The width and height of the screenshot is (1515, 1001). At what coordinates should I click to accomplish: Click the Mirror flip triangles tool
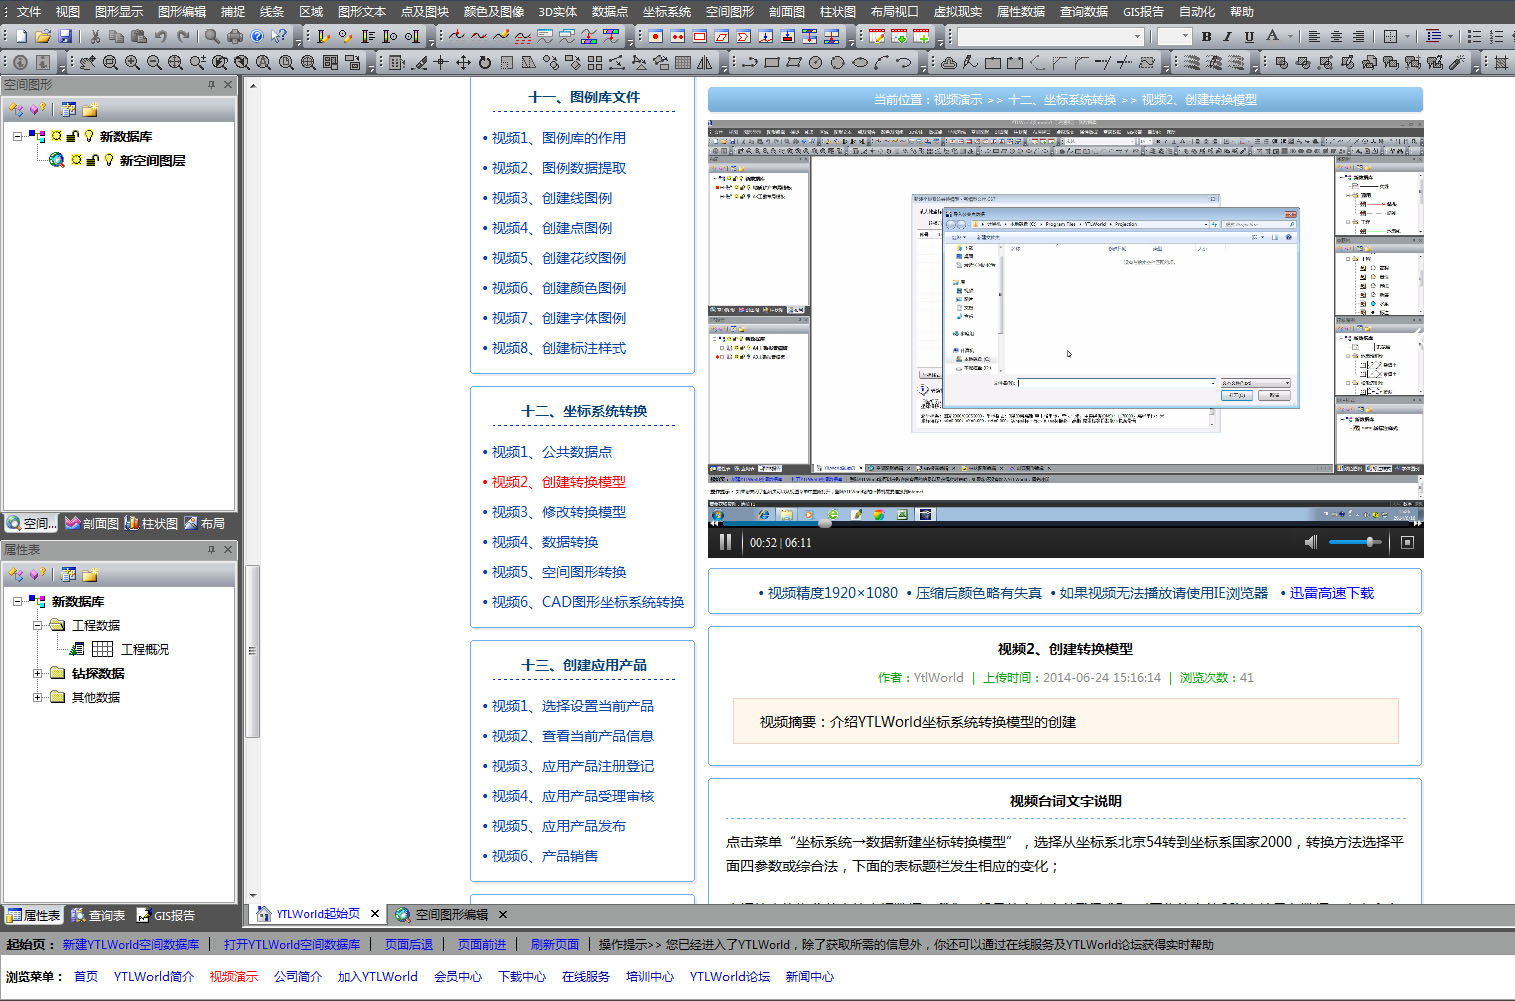[x=705, y=62]
